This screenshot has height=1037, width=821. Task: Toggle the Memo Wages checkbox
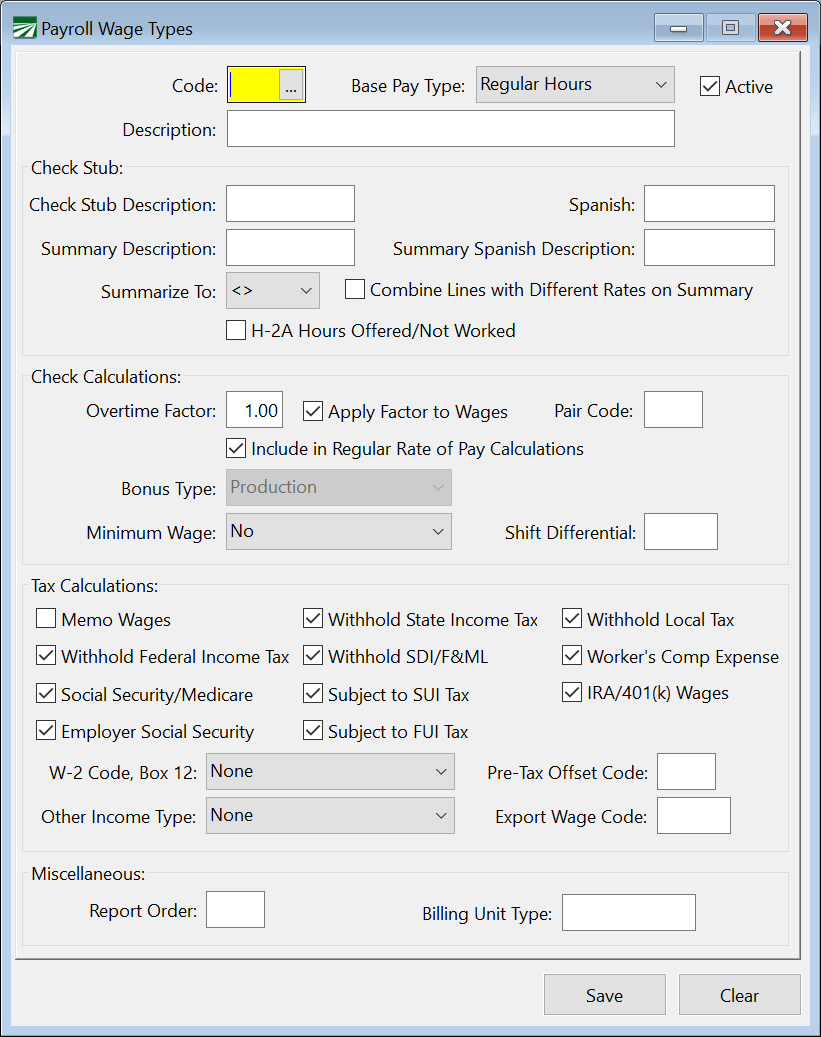point(45,618)
